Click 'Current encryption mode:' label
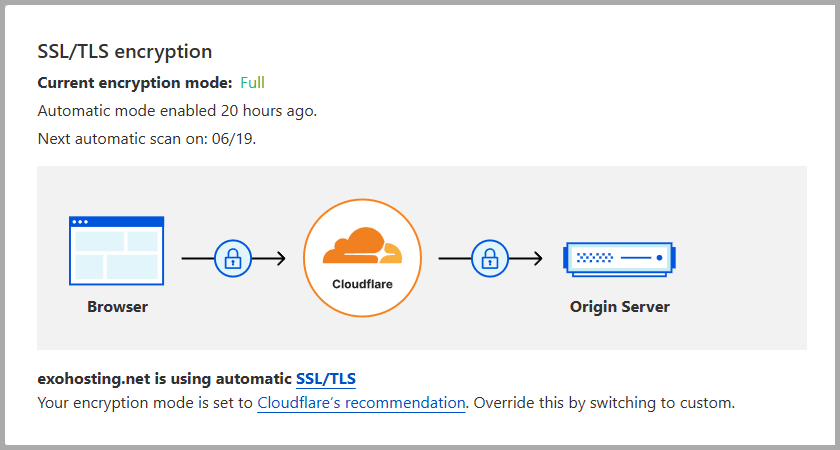This screenshot has height=450, width=840. coord(135,83)
